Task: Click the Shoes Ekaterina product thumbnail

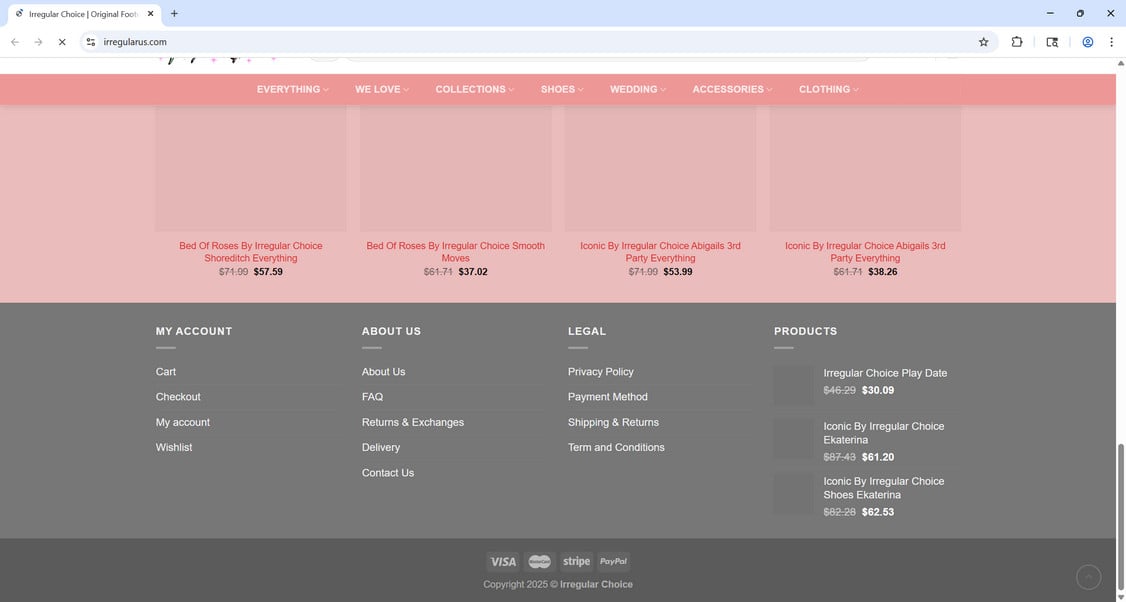Action: (794, 494)
